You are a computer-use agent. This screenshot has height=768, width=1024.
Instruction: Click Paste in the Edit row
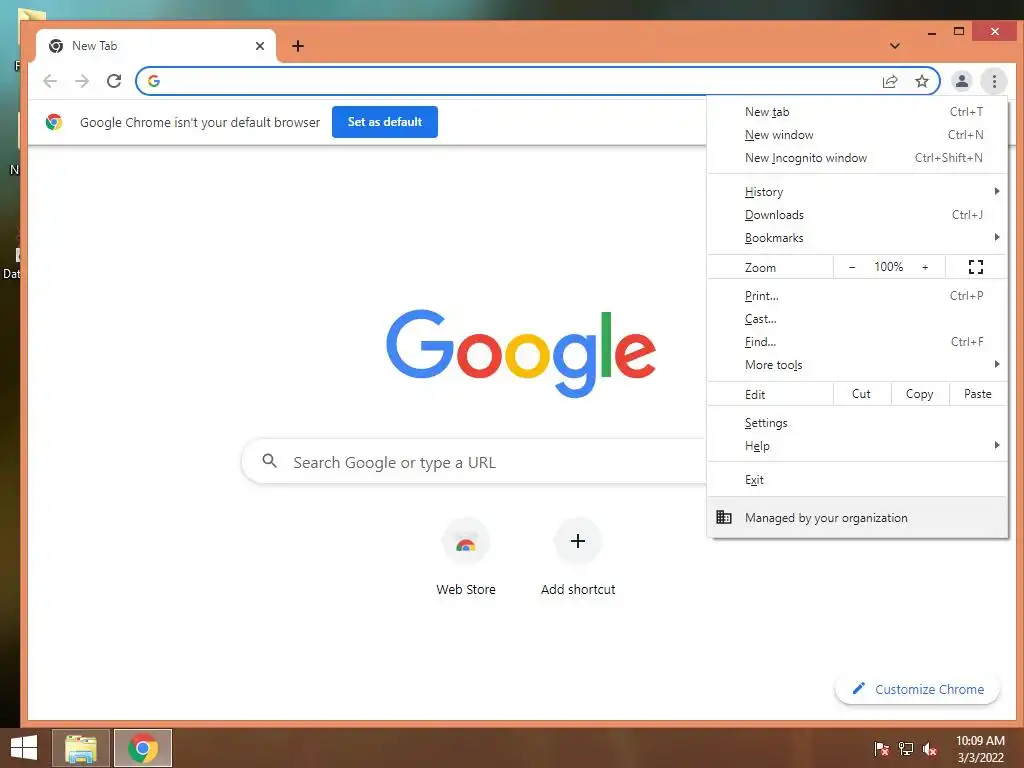pyautogui.click(x=978, y=394)
